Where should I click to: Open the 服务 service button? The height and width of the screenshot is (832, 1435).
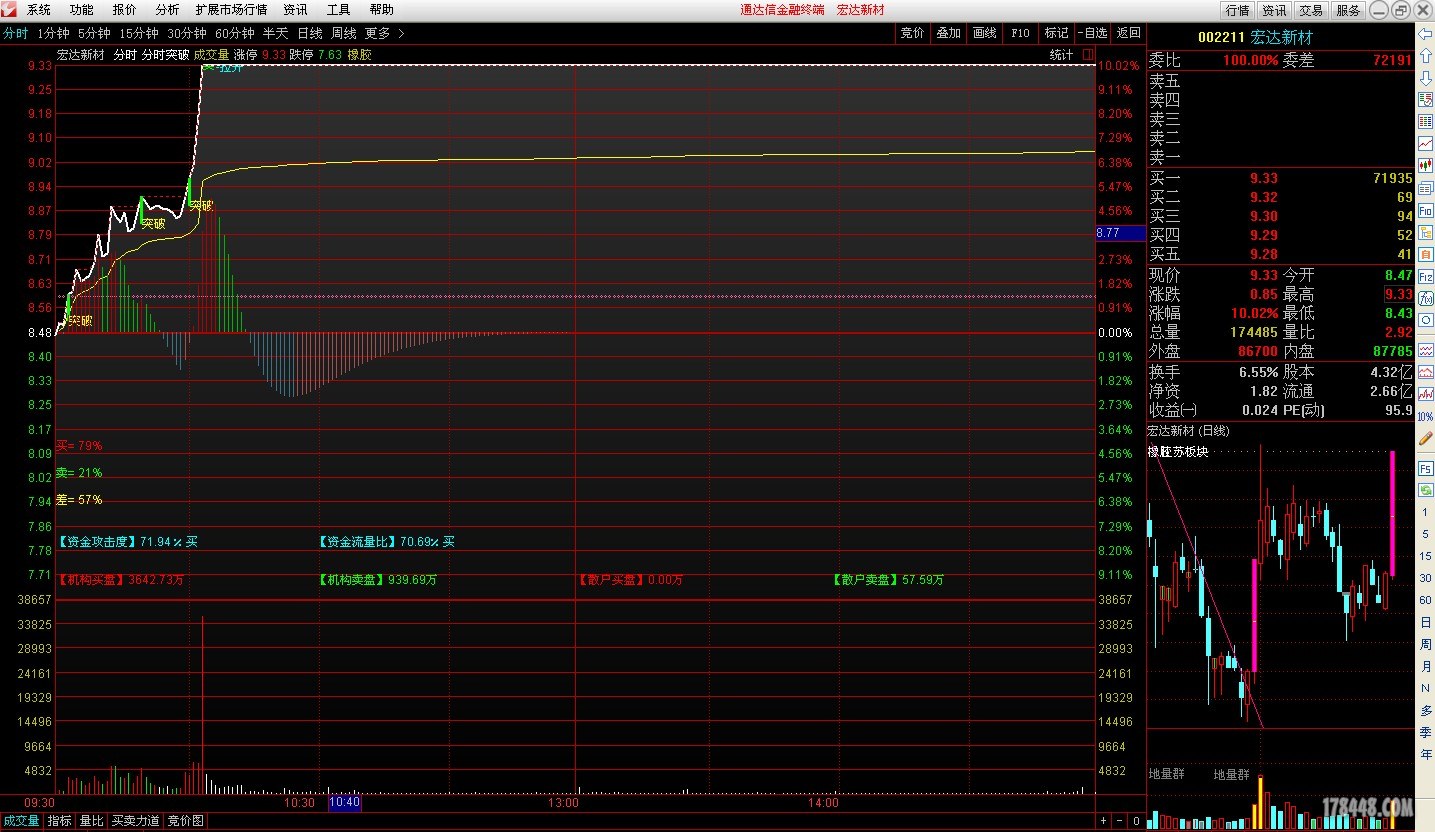click(1348, 10)
